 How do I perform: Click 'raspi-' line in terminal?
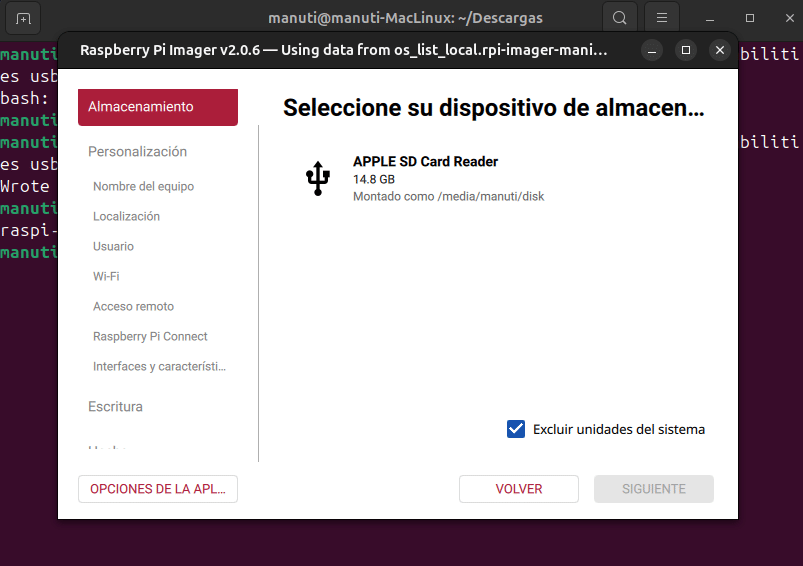click(x=29, y=230)
